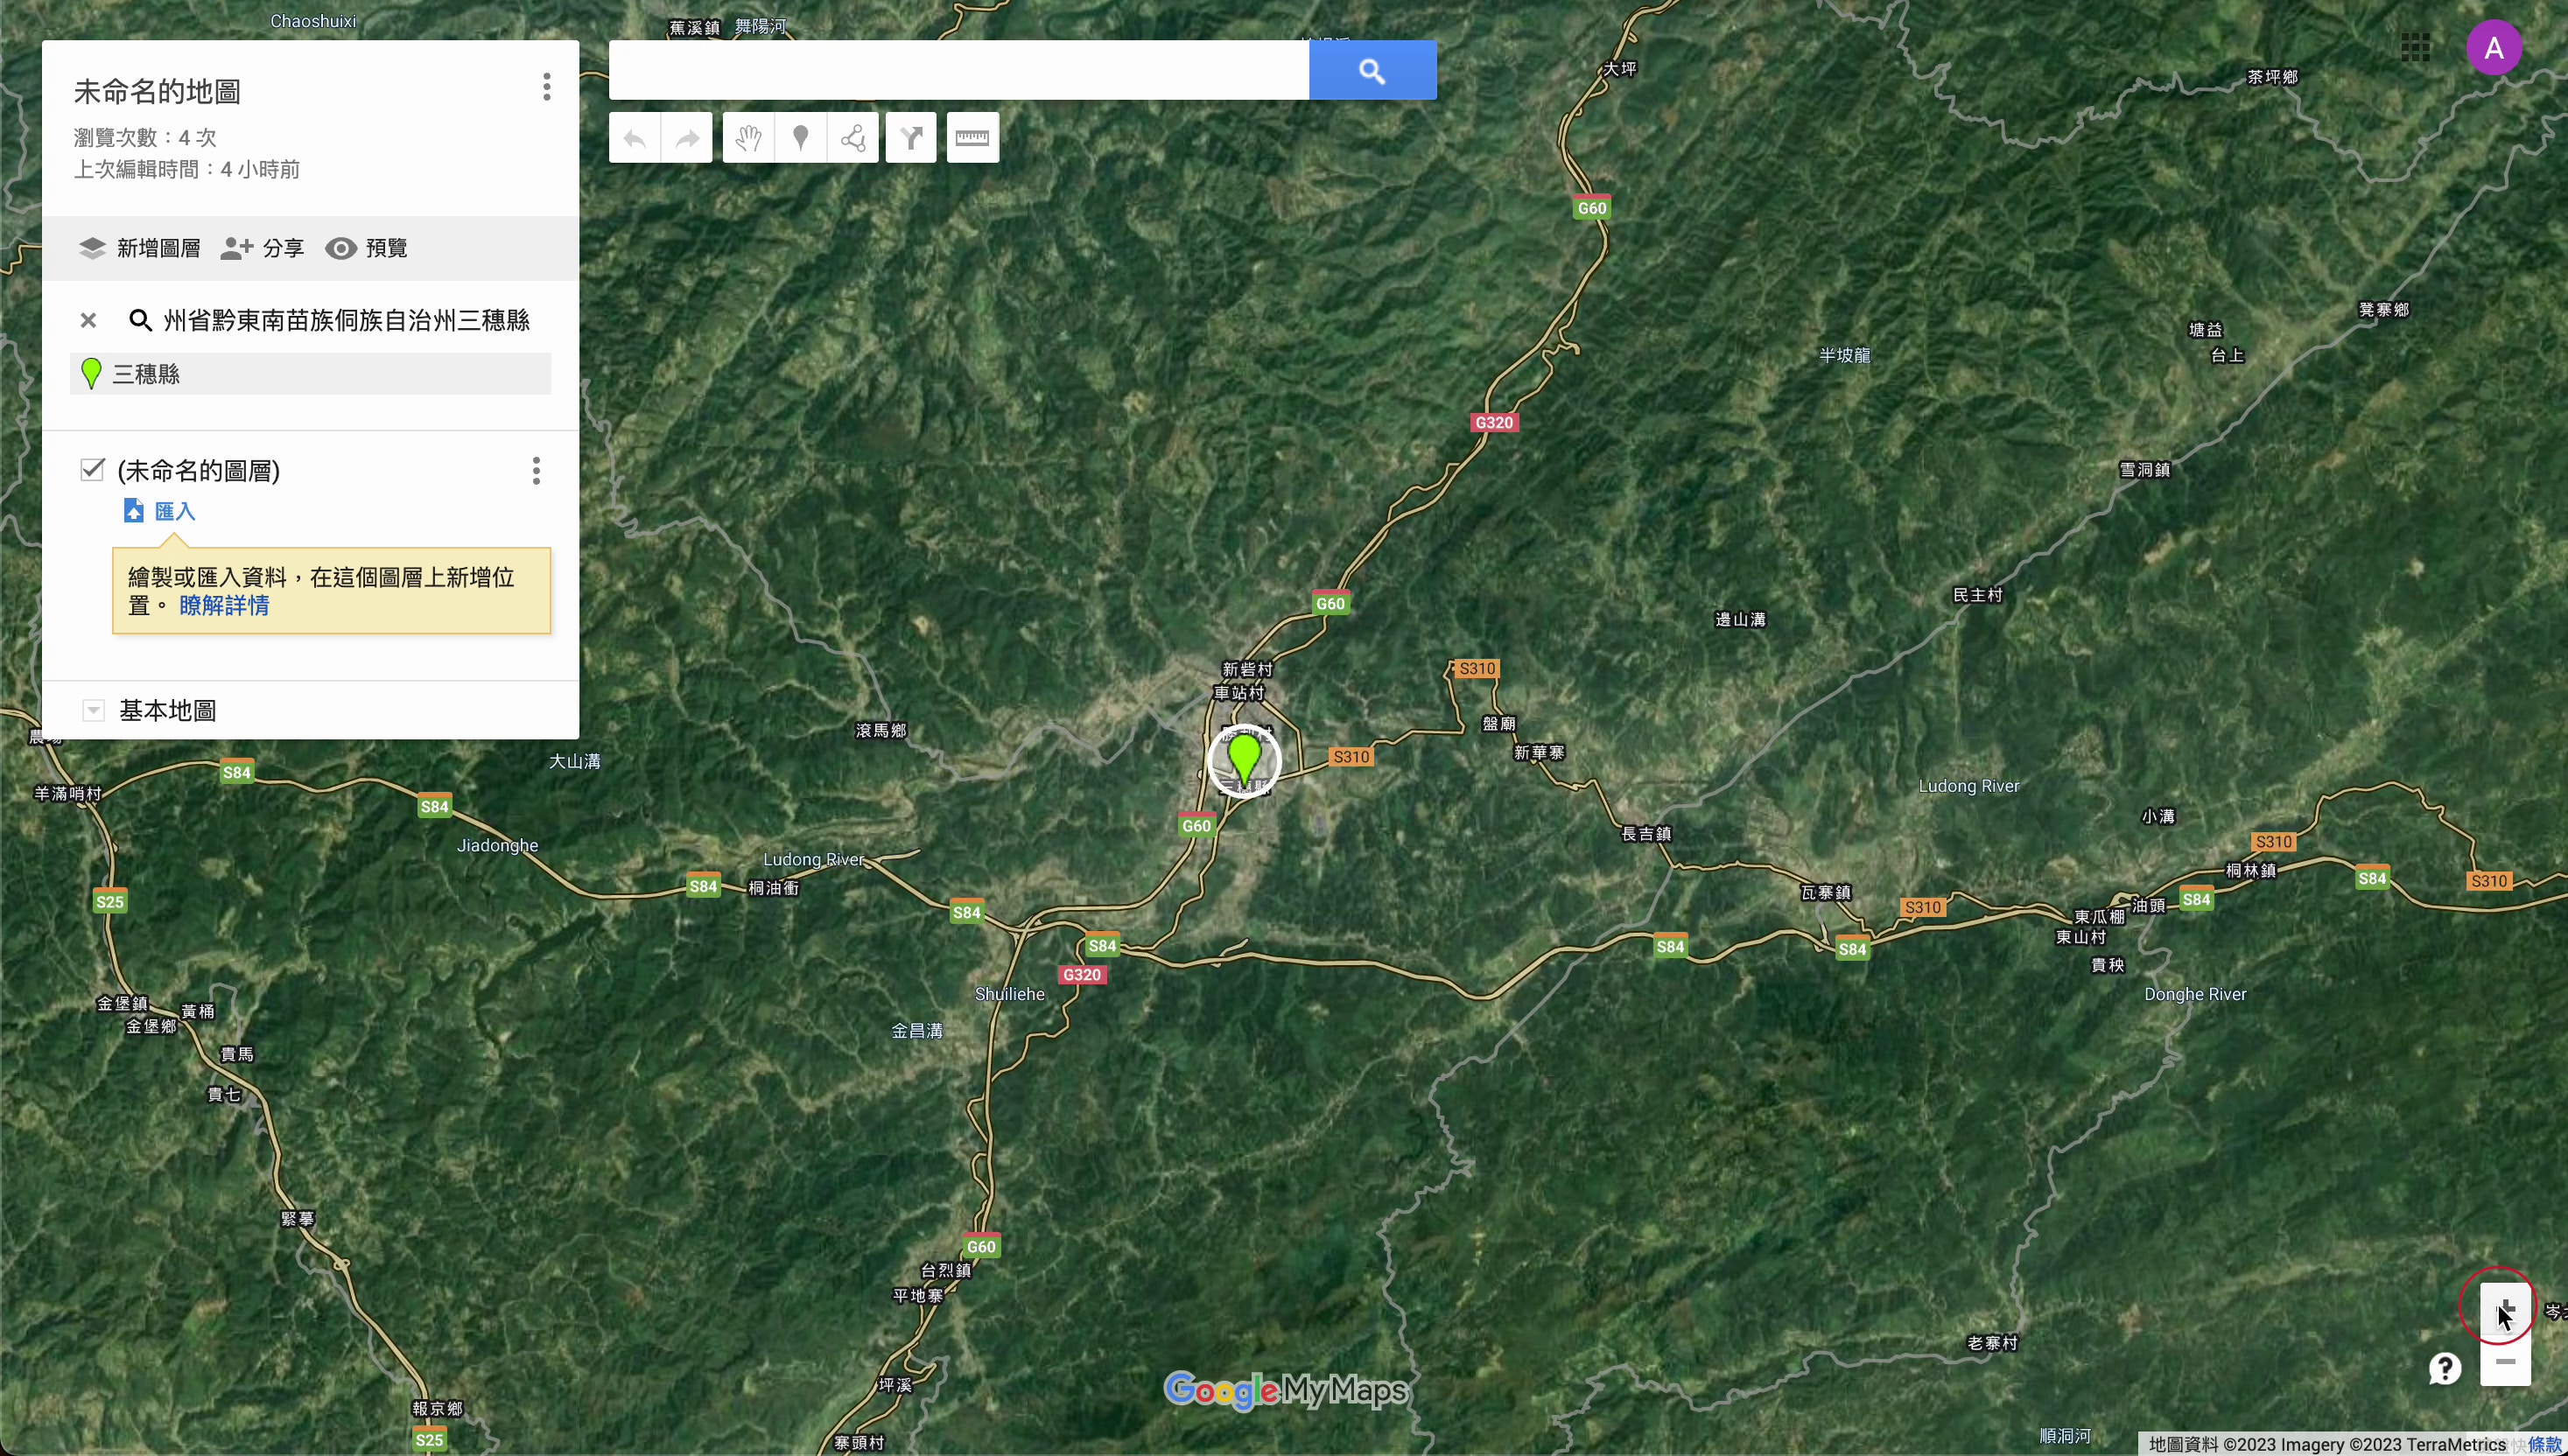Image resolution: width=2568 pixels, height=1456 pixels.
Task: Click 分享 share option
Action: click(262, 248)
